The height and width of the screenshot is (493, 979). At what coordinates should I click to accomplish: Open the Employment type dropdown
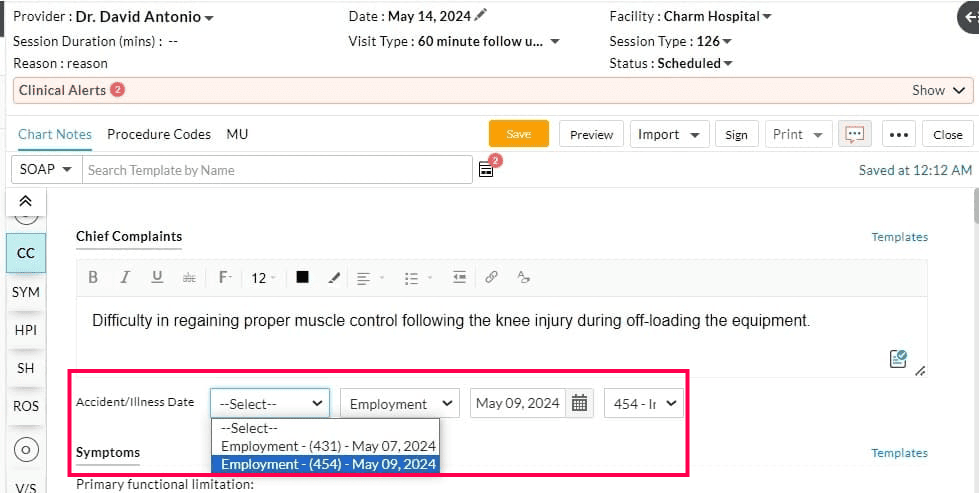point(399,403)
